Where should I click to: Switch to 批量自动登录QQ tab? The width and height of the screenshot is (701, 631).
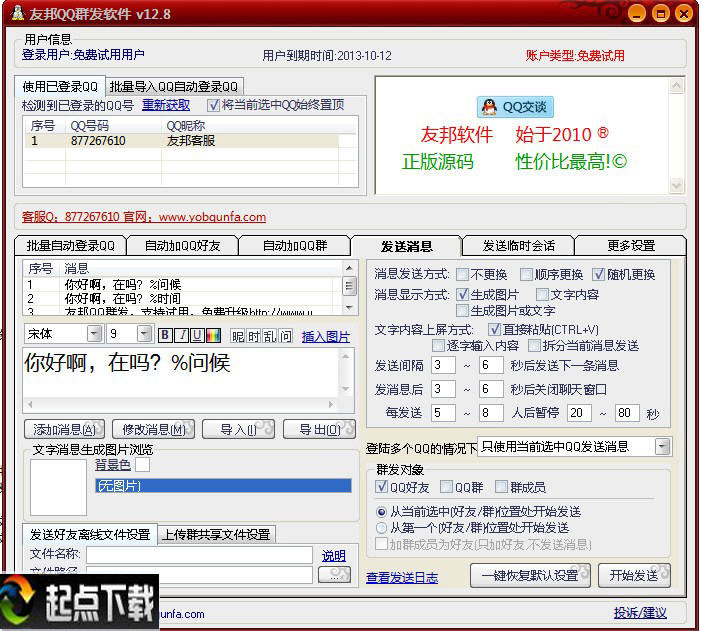tap(71, 246)
